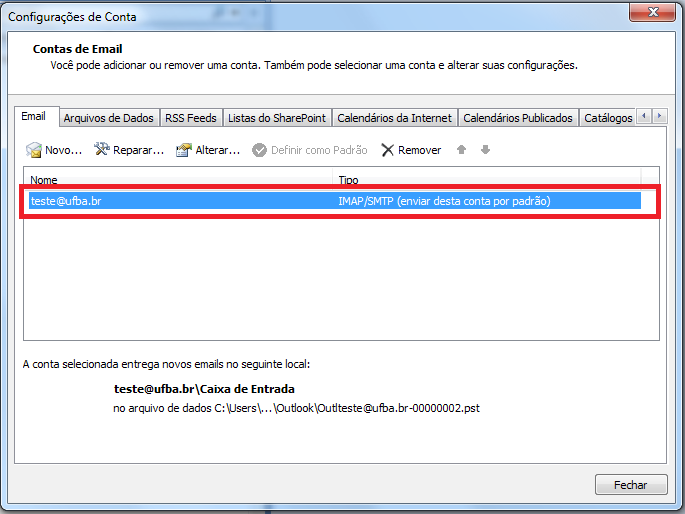The width and height of the screenshot is (685, 514).
Task: Select the Listas do SharePoint tab
Action: coord(277,118)
